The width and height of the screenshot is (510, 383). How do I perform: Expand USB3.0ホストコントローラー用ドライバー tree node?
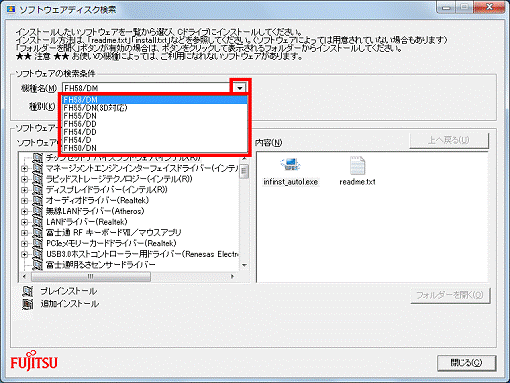[x=24, y=254]
